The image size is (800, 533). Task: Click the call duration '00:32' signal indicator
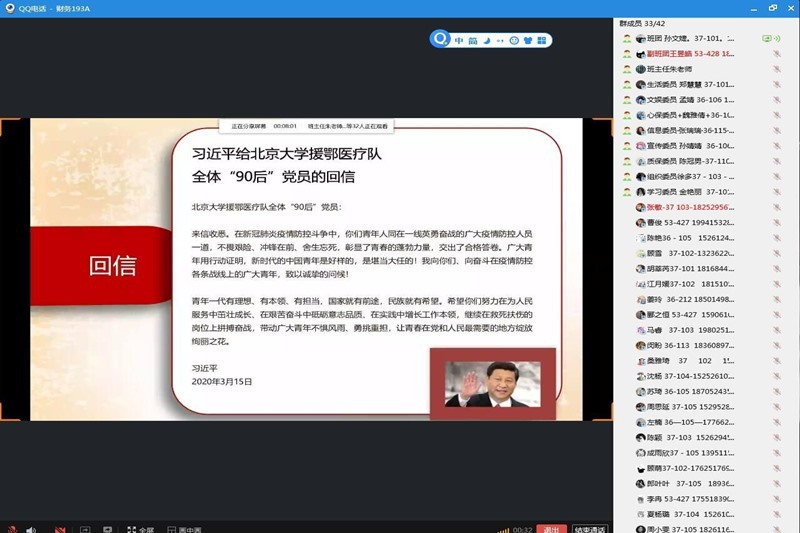pos(515,529)
